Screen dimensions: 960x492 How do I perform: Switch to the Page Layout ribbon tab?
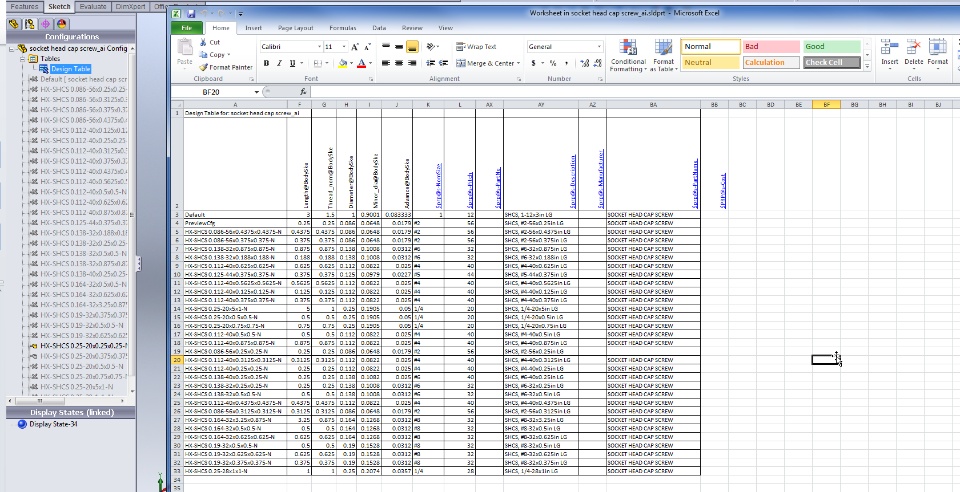pyautogui.click(x=296, y=28)
